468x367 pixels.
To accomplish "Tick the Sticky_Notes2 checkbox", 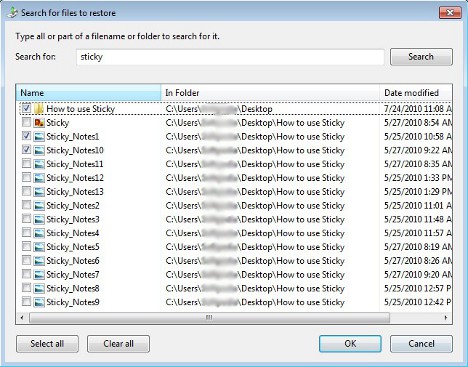I will click(x=26, y=205).
